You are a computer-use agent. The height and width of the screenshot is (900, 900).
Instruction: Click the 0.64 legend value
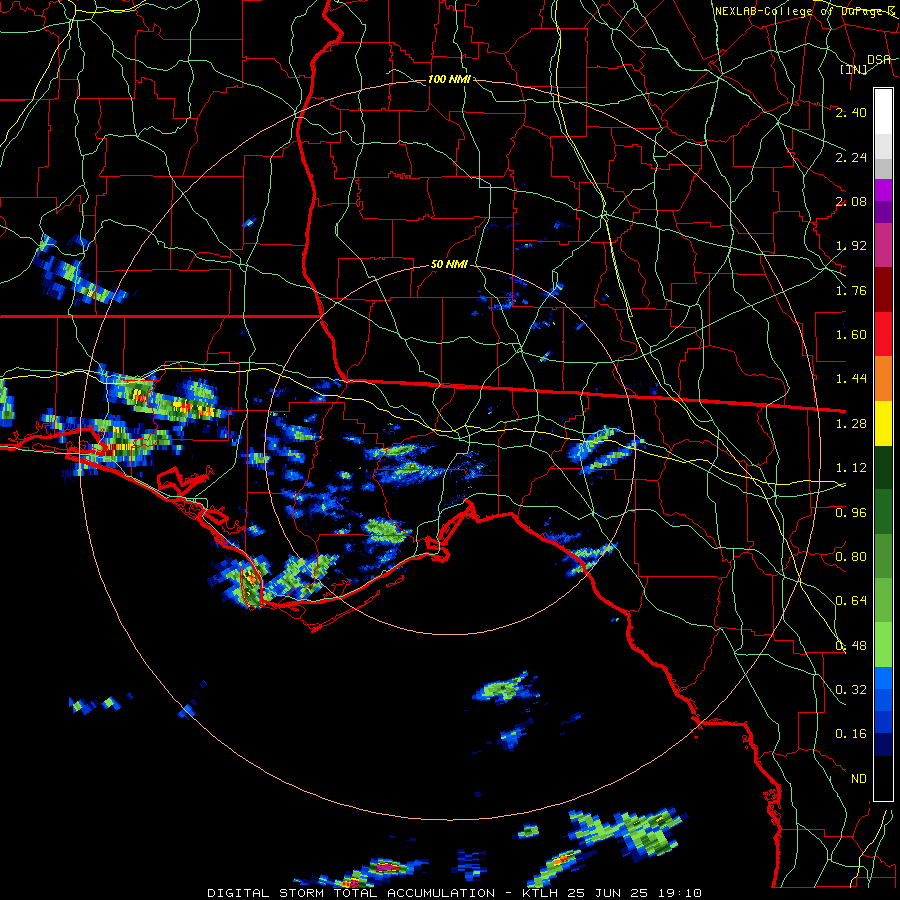851,601
